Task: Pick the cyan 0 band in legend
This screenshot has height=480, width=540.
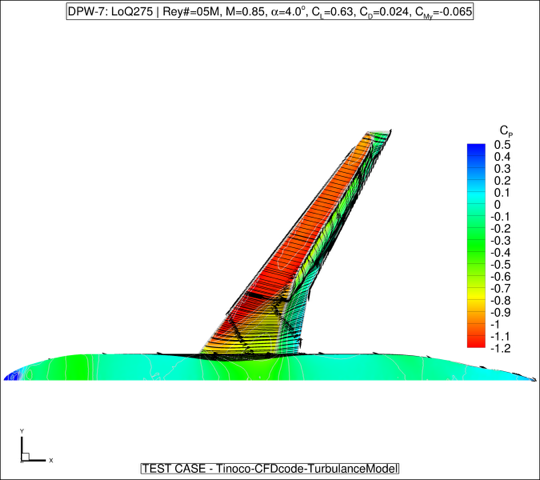Action: coord(476,204)
